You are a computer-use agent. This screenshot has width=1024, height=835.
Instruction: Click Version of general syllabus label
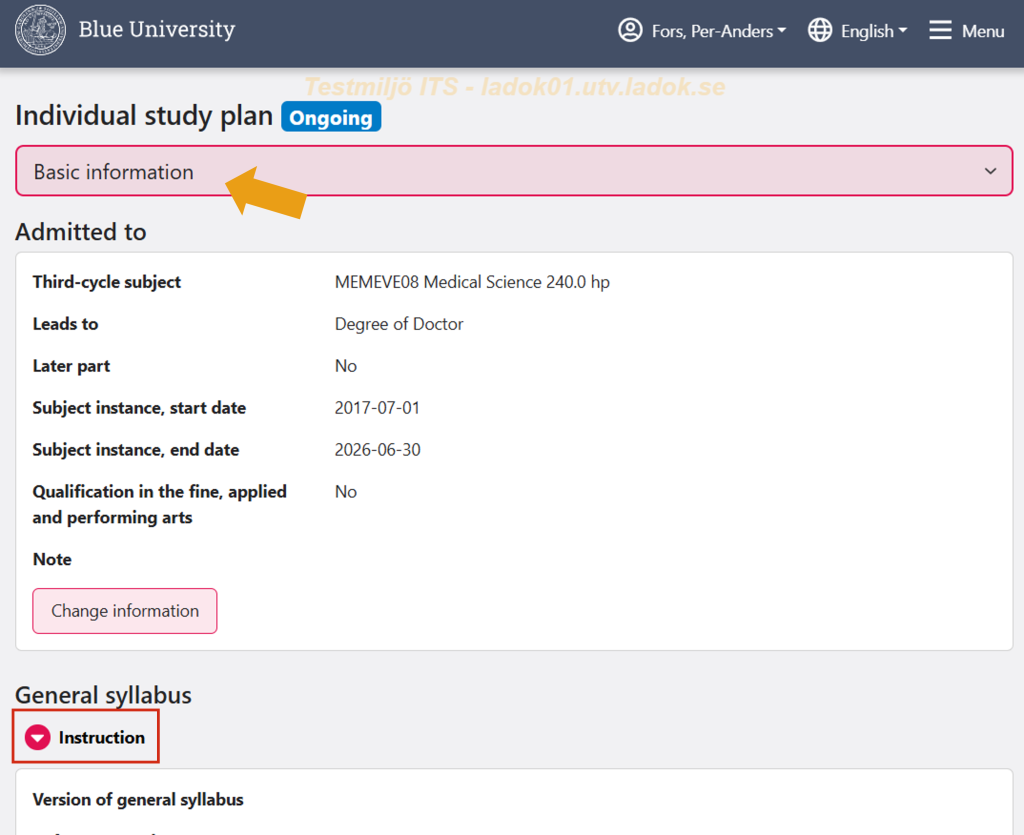pos(138,800)
